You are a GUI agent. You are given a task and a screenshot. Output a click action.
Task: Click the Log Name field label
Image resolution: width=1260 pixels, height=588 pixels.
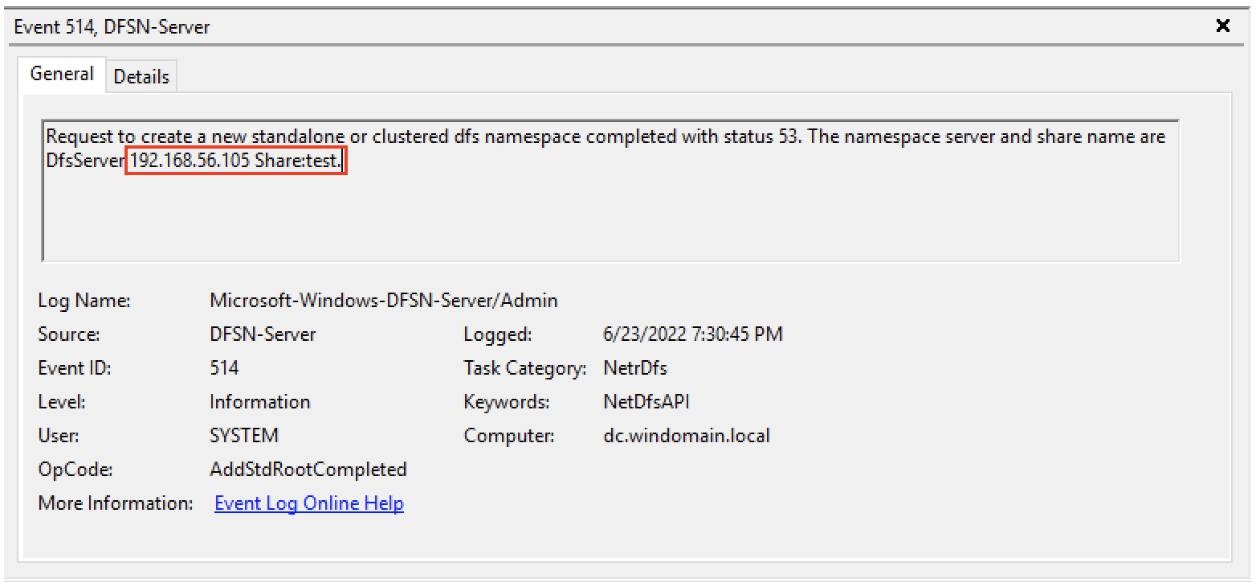pyautogui.click(x=85, y=300)
